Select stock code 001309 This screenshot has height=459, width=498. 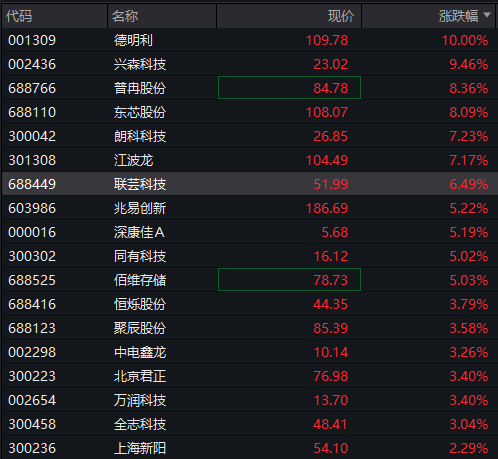tap(32, 40)
